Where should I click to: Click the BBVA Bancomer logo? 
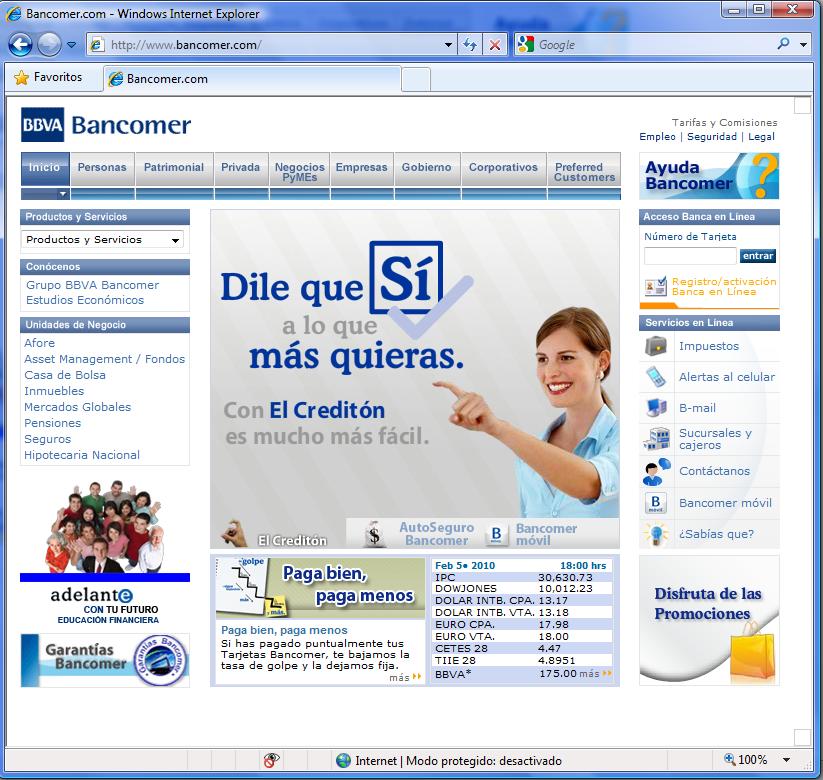coord(105,125)
